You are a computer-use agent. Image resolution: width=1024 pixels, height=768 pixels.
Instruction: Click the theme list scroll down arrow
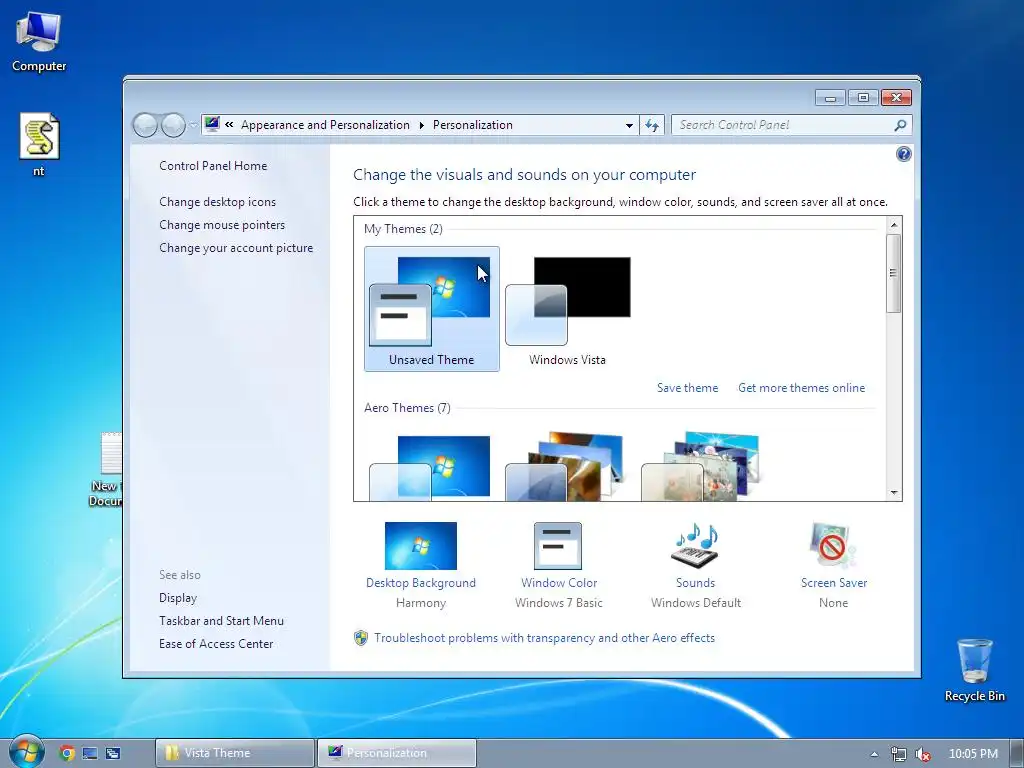(x=894, y=493)
